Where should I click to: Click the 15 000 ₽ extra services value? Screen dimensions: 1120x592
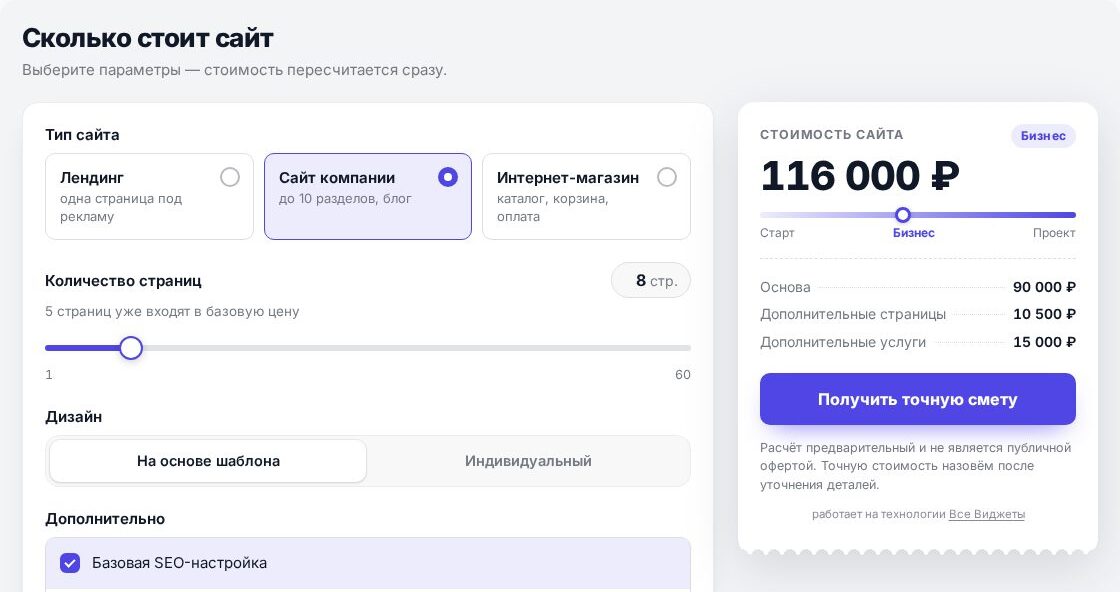[1044, 342]
